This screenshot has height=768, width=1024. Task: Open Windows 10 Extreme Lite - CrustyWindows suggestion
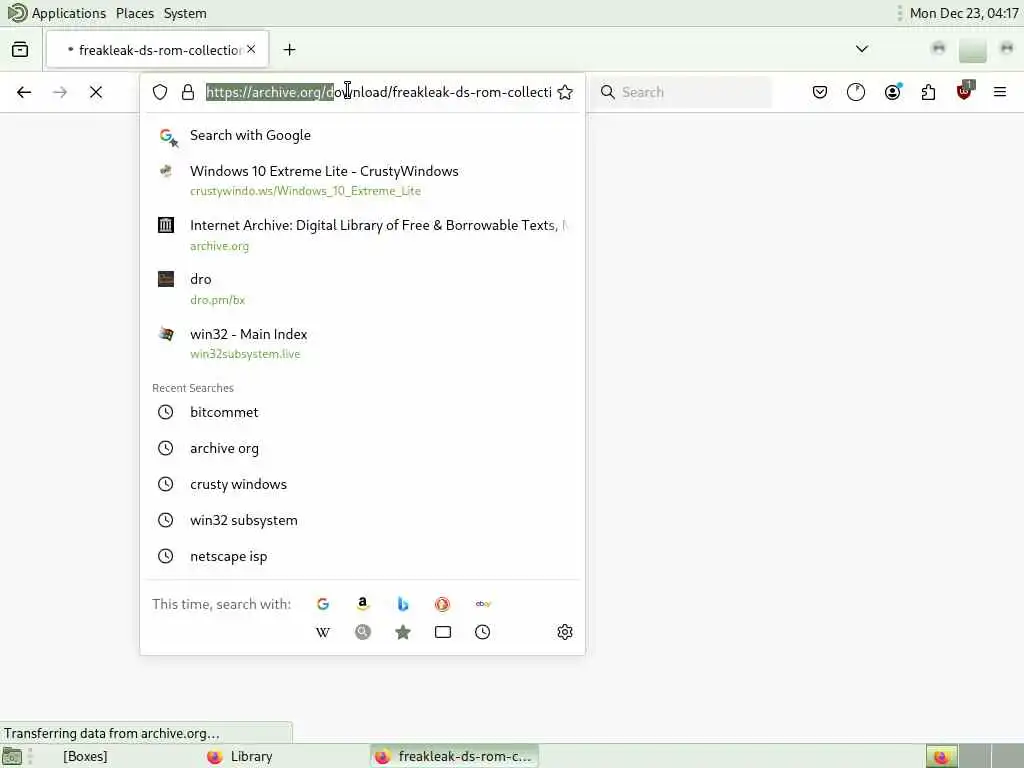tap(362, 180)
